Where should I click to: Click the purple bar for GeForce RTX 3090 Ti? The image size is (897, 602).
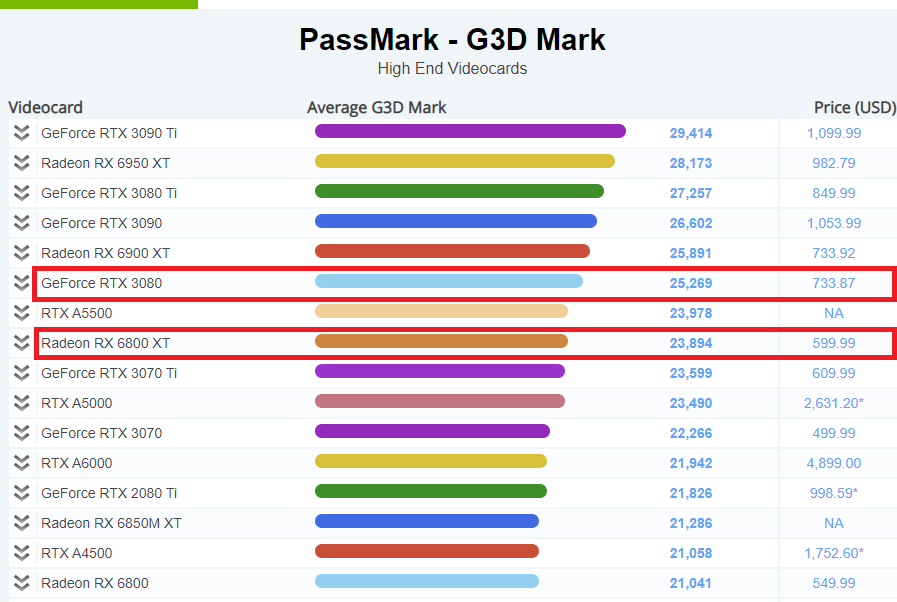tap(470, 131)
